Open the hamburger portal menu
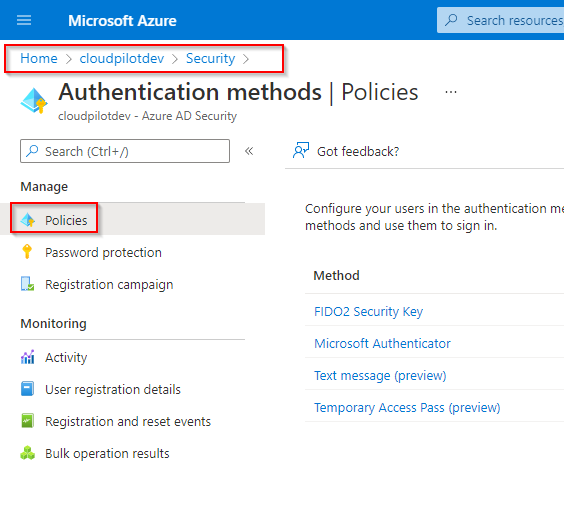This screenshot has width=564, height=516. [24, 20]
